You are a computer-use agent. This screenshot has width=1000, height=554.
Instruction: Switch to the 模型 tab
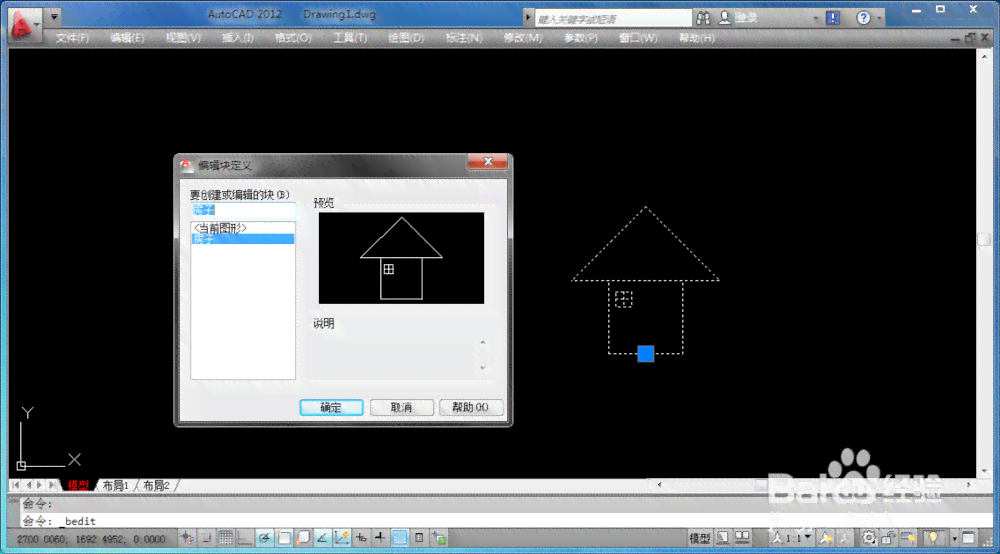[78, 485]
